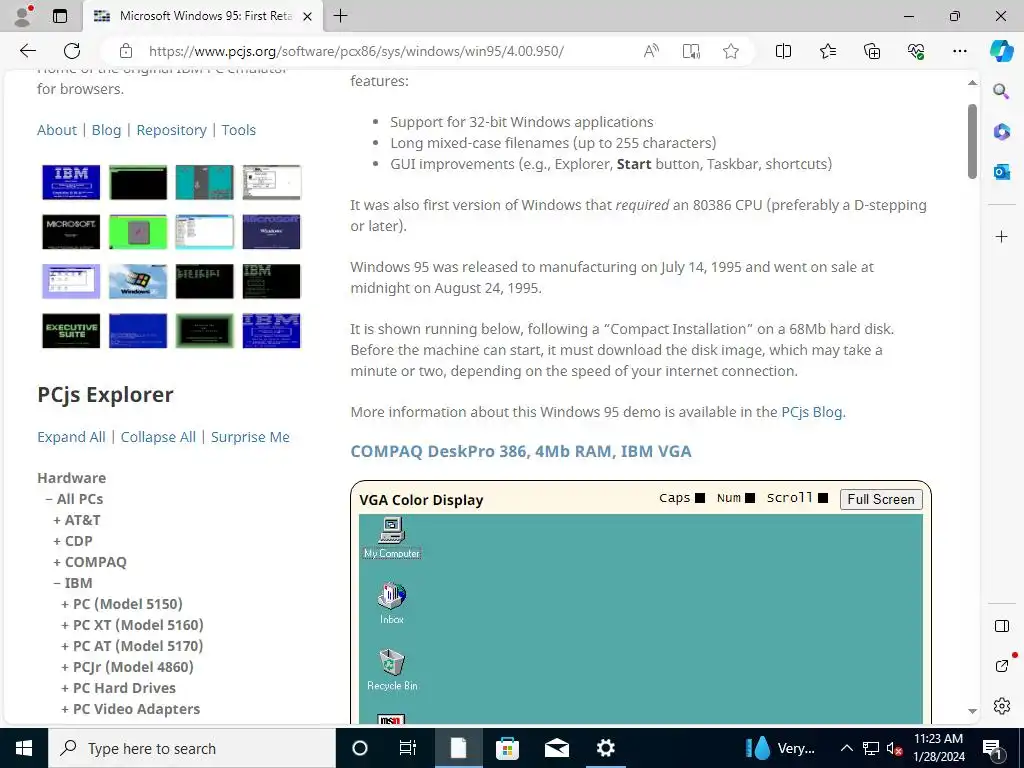The height and width of the screenshot is (768, 1024).
Task: Launch Copilot from the toolbar
Action: [1001, 51]
